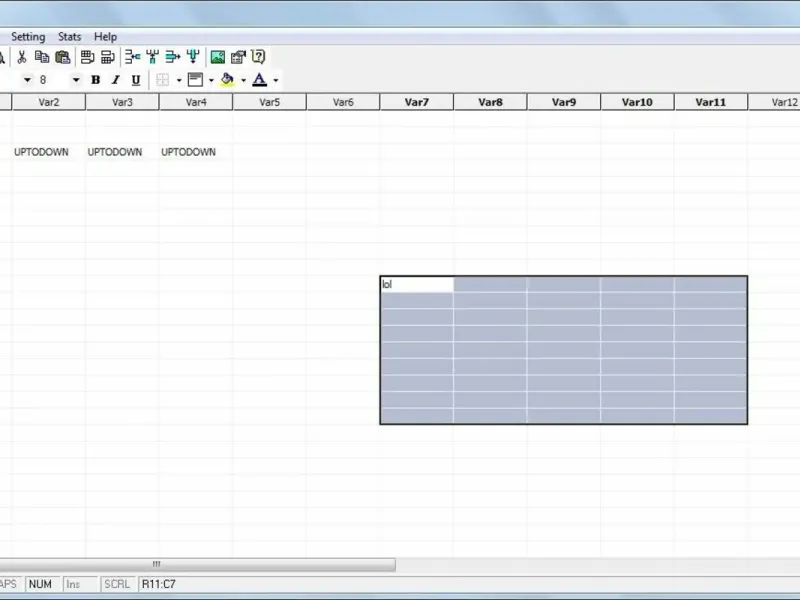Screen dimensions: 800x600
Task: Select the Var11 column header
Action: (x=711, y=102)
